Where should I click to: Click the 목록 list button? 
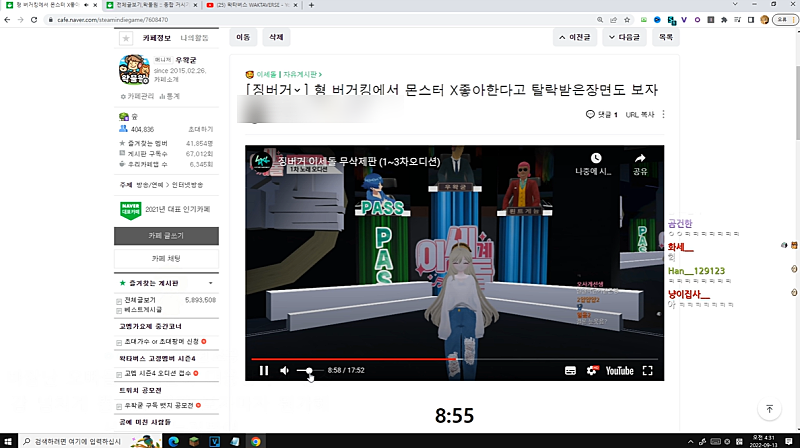click(664, 37)
